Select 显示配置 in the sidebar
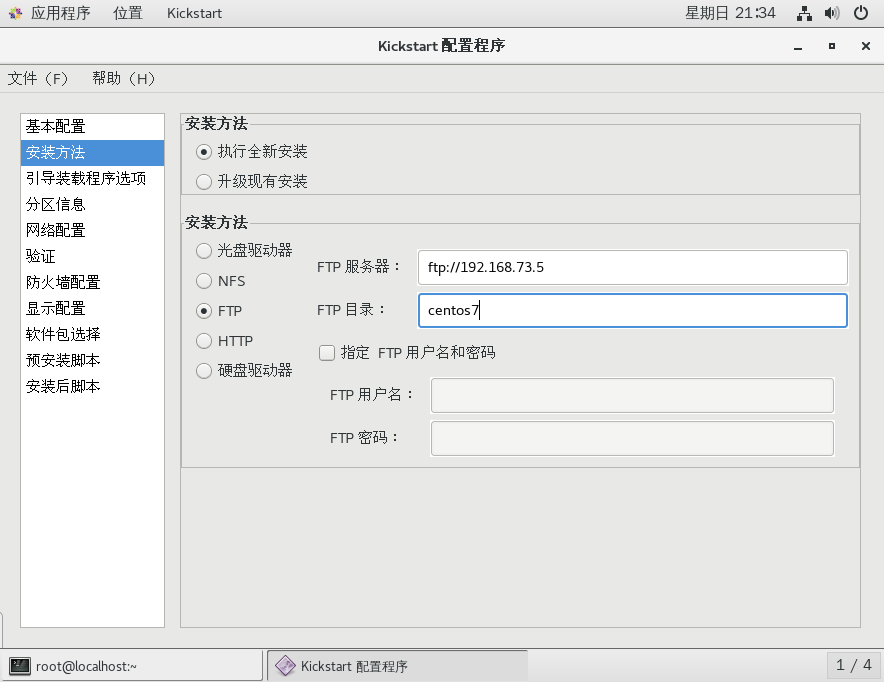Screen dimensions: 884x682 coord(92,308)
